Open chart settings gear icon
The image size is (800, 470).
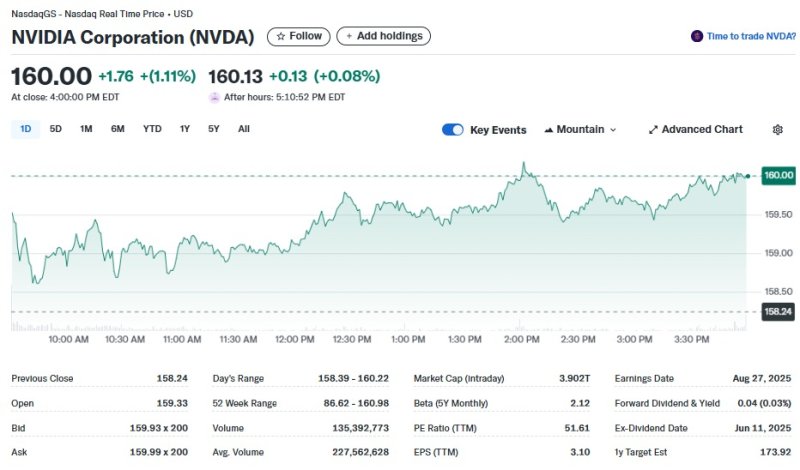(x=777, y=130)
